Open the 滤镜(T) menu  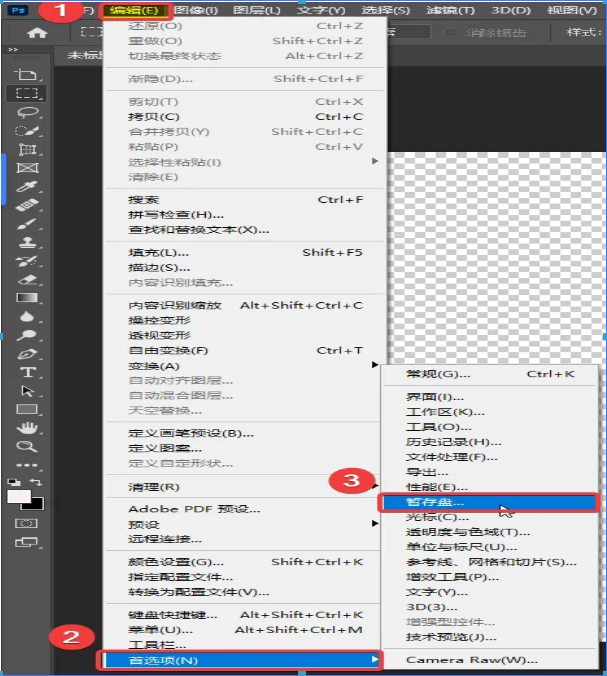[x=450, y=10]
